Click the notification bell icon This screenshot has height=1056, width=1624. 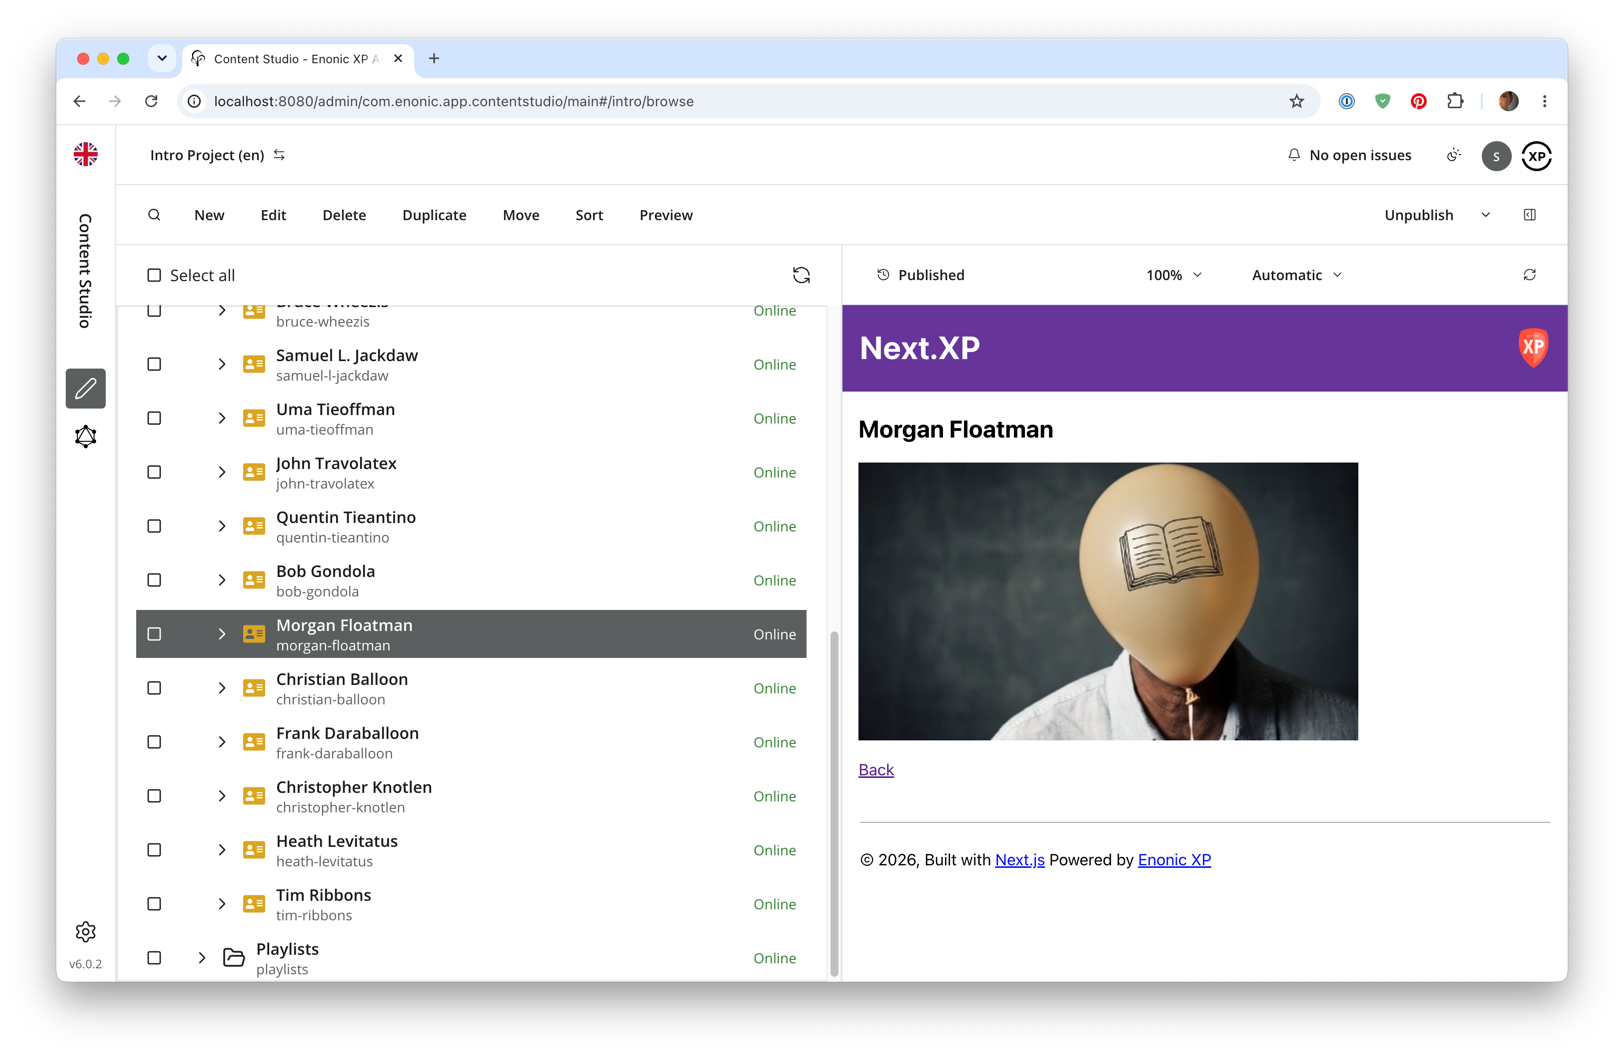(x=1294, y=155)
